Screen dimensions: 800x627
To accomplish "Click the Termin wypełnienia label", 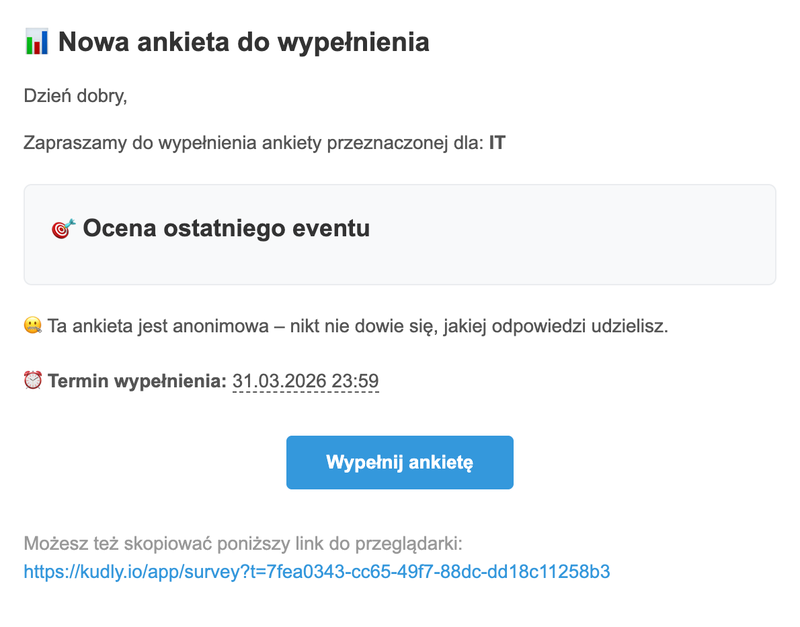I will coord(137,381).
